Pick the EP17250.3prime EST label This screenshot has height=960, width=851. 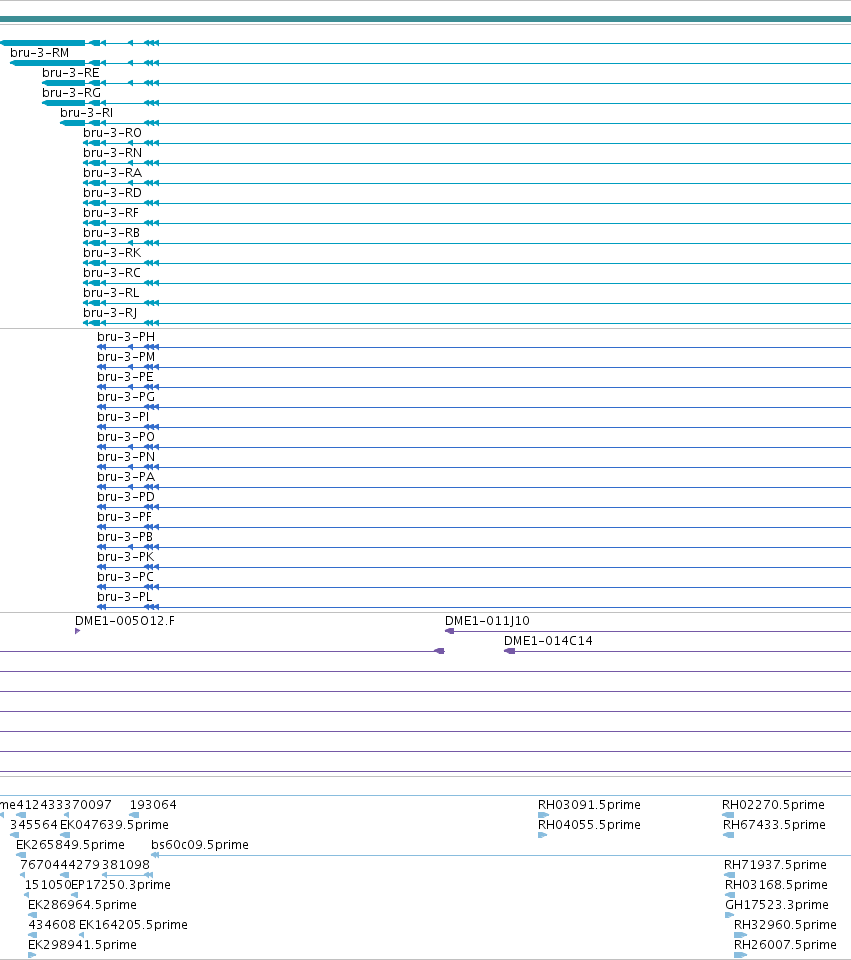(x=121, y=885)
